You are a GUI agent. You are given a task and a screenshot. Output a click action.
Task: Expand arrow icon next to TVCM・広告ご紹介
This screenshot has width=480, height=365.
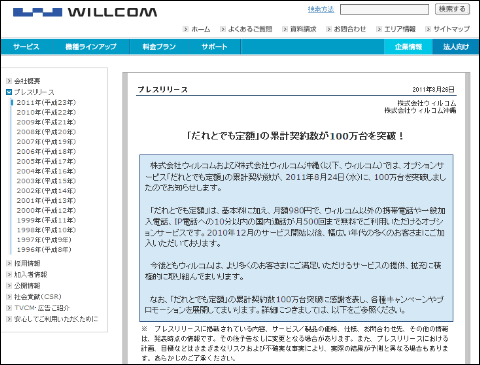coord(9,308)
